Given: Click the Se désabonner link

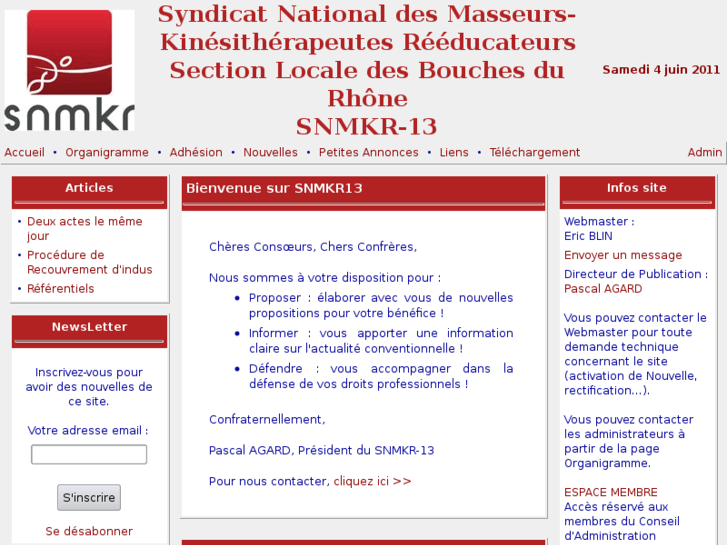Looking at the screenshot, I should (x=89, y=531).
